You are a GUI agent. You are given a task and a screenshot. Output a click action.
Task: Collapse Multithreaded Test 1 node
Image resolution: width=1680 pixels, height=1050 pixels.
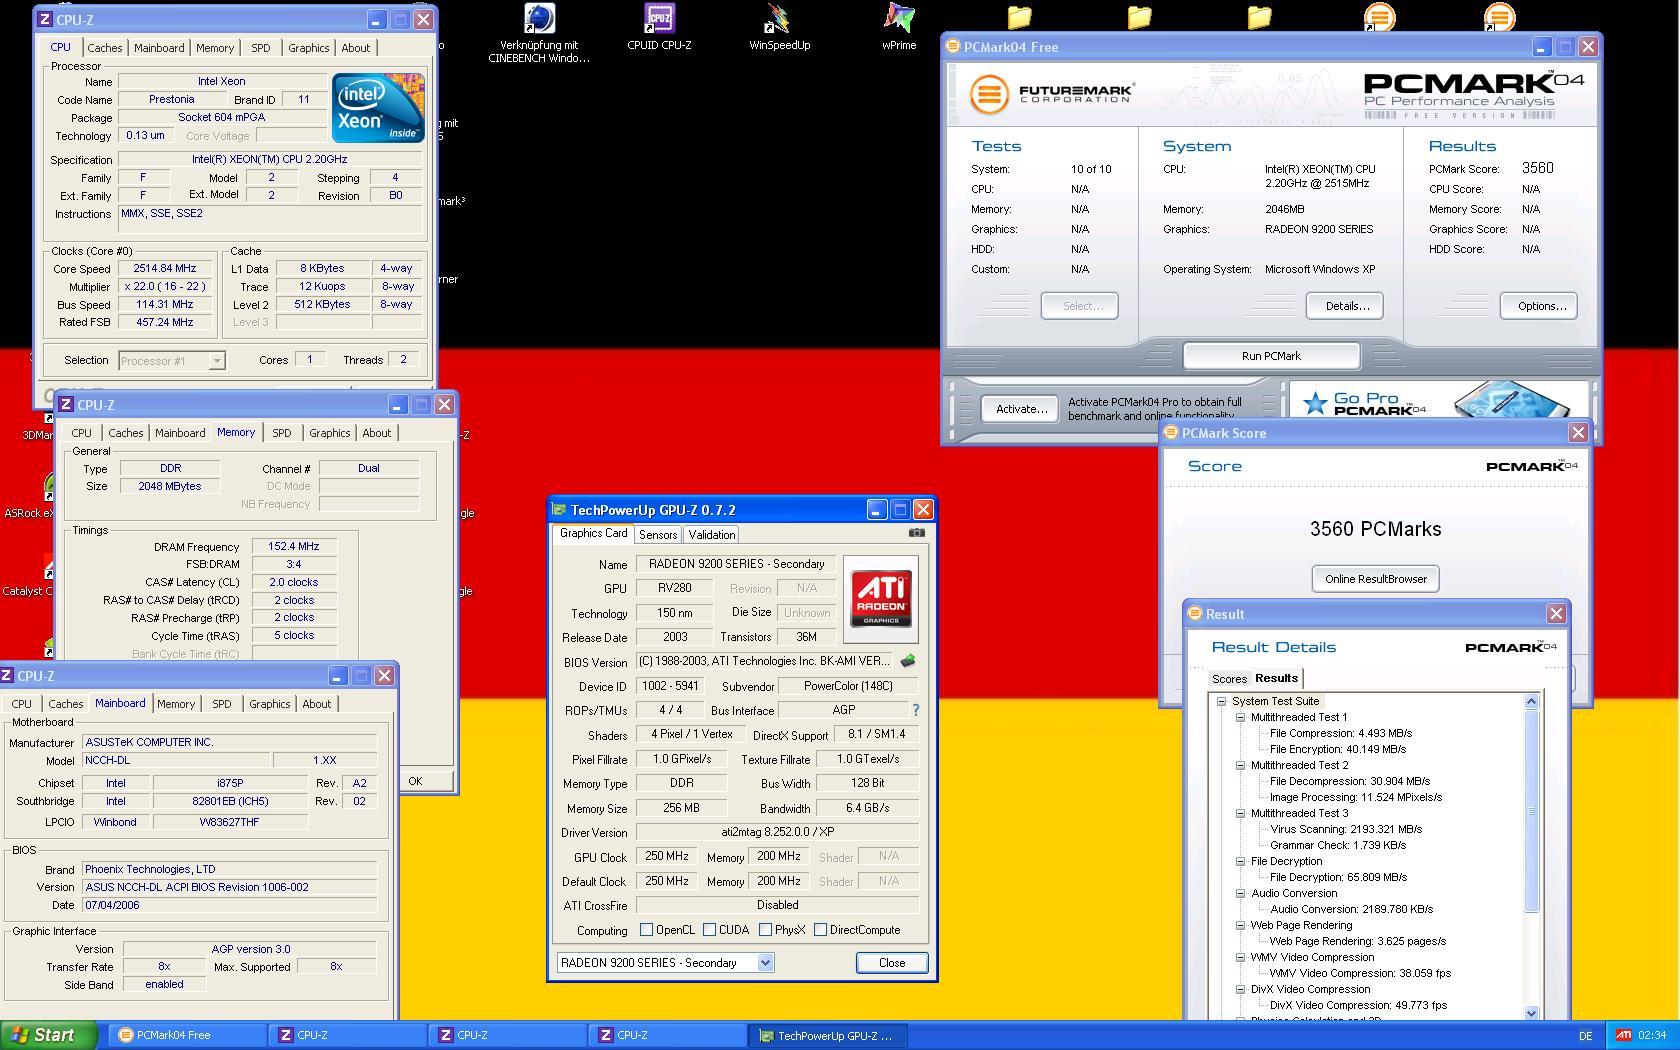(1240, 717)
